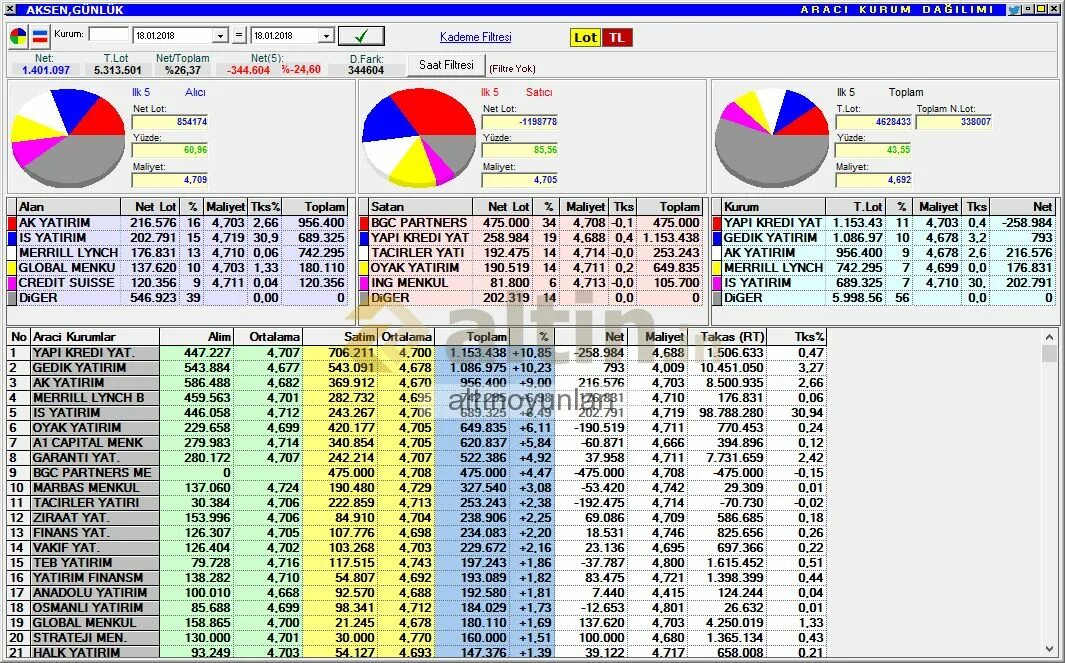
Task: Select the YAPI KREDI YAT. row in main table
Action: click(416, 353)
